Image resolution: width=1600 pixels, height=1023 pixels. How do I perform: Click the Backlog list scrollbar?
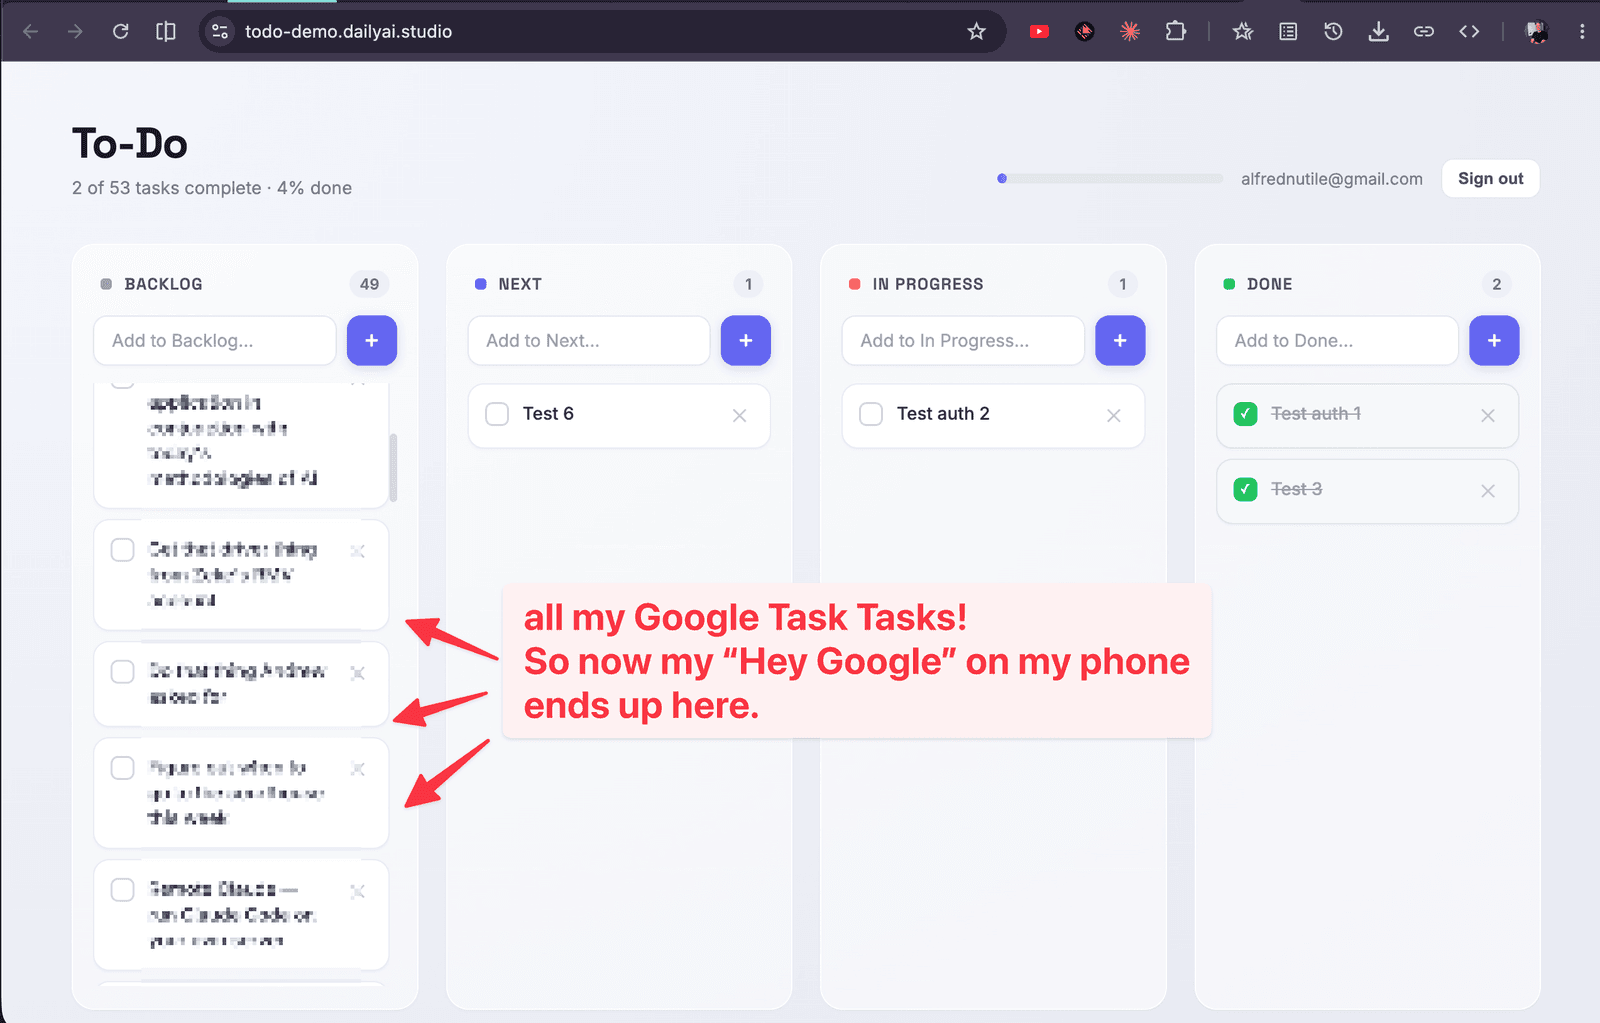(393, 467)
